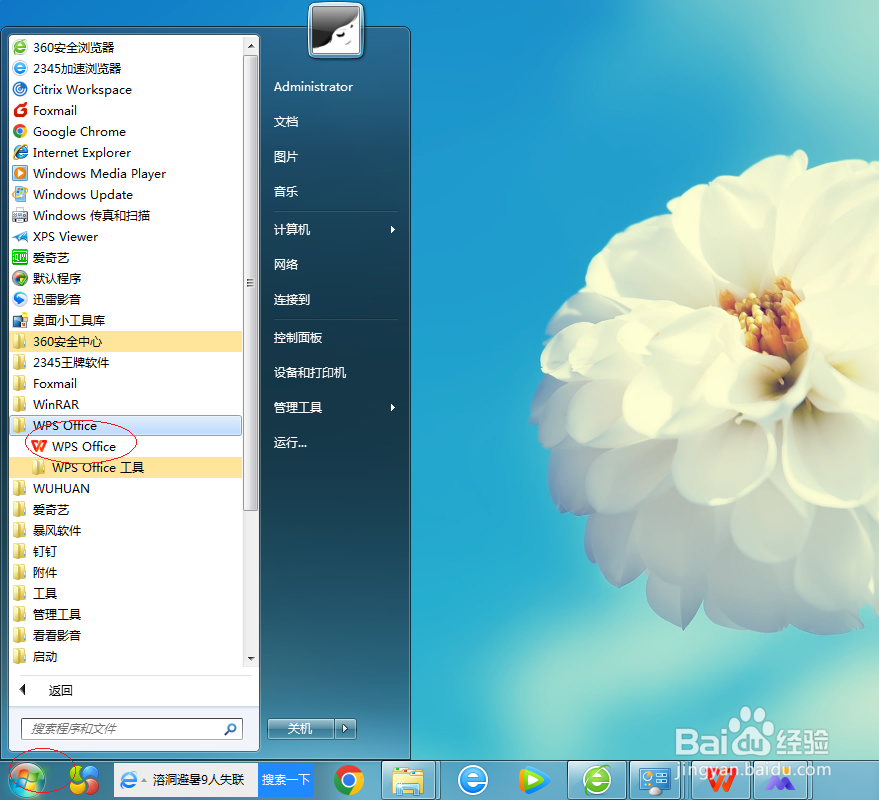Launch WPS Office application with red W icon
879x800 pixels.
click(x=126, y=447)
